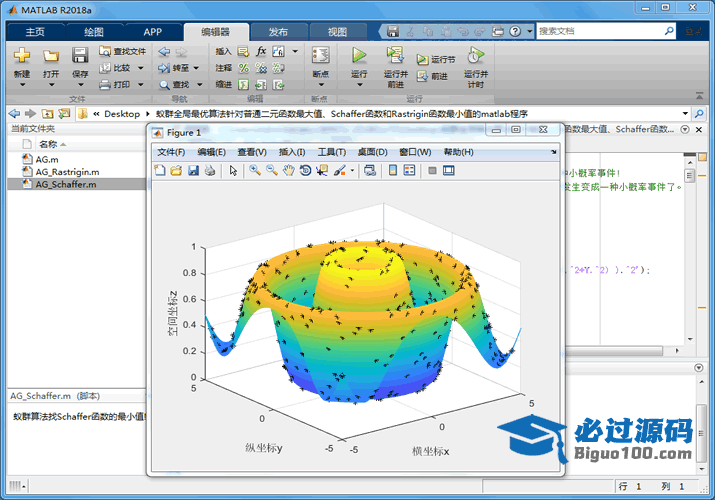
Task: Click the 保存 (Save) floppy icon
Action: [80, 56]
